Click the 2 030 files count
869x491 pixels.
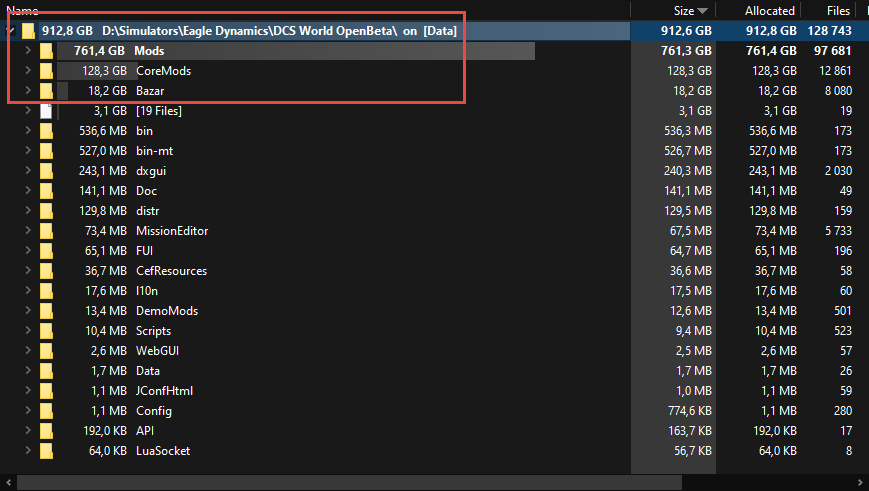839,171
